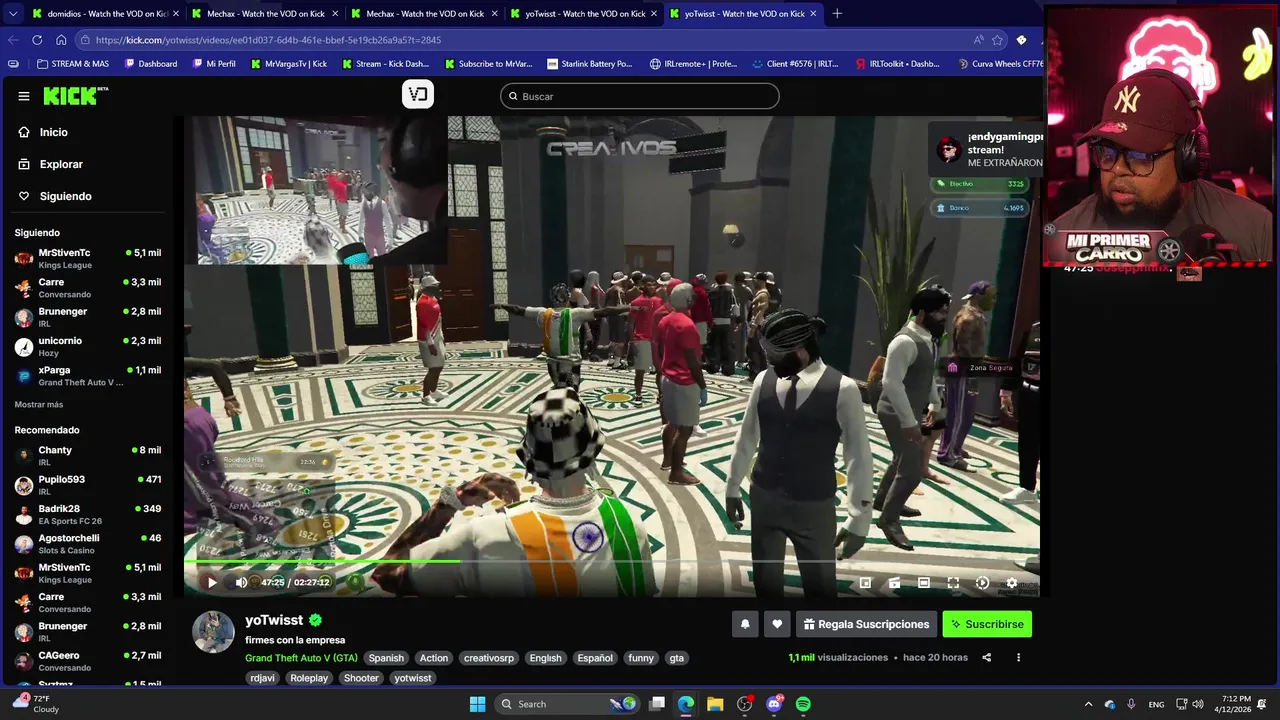Open Windows Start menu
This screenshot has height=720, width=1280.
pyautogui.click(x=477, y=704)
